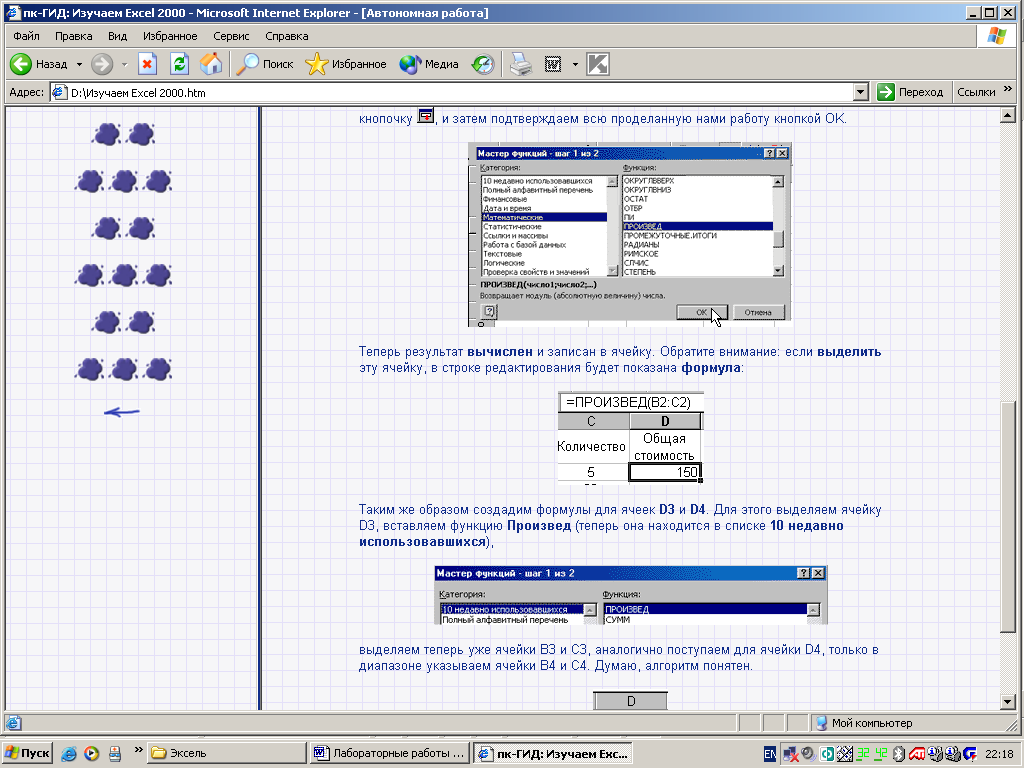
Task: Click the small dialog-collapse icon after кнопочку
Action: (x=426, y=116)
